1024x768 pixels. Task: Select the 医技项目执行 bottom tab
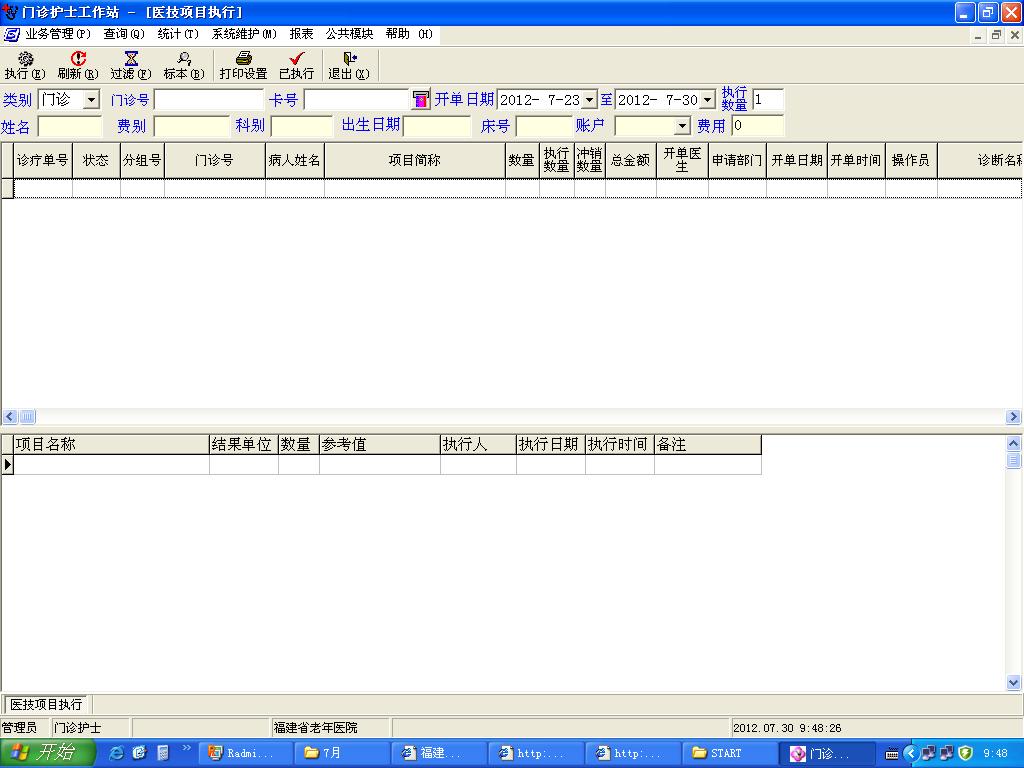46,705
